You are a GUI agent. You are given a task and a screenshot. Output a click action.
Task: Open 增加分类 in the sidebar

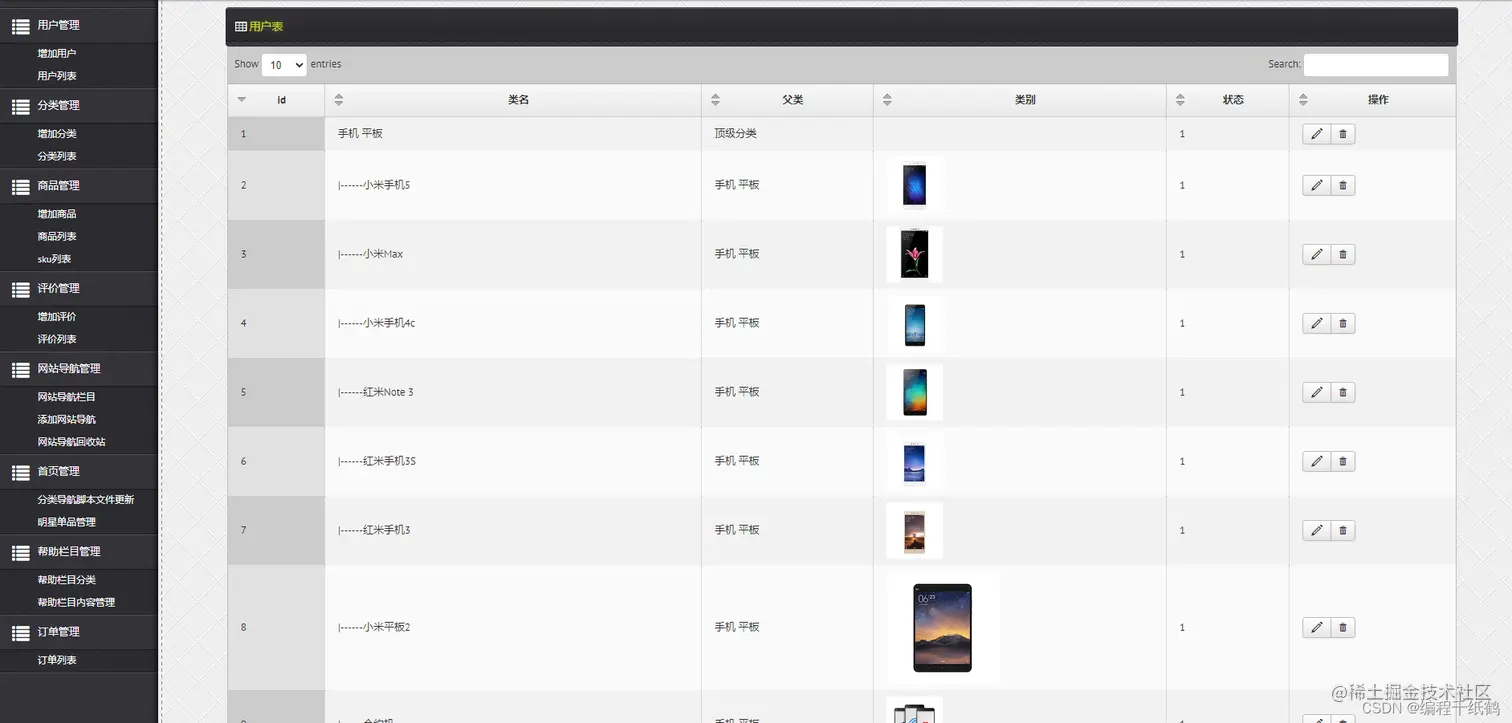click(x=57, y=134)
